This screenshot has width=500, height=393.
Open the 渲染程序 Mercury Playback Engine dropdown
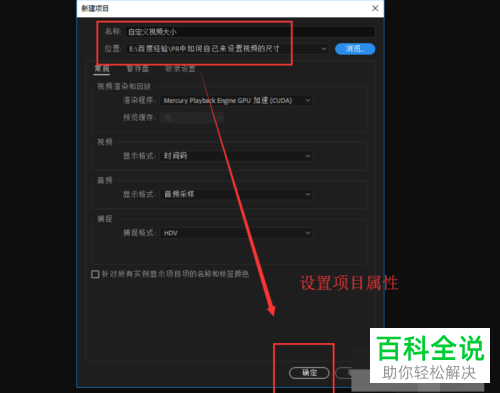(236, 100)
